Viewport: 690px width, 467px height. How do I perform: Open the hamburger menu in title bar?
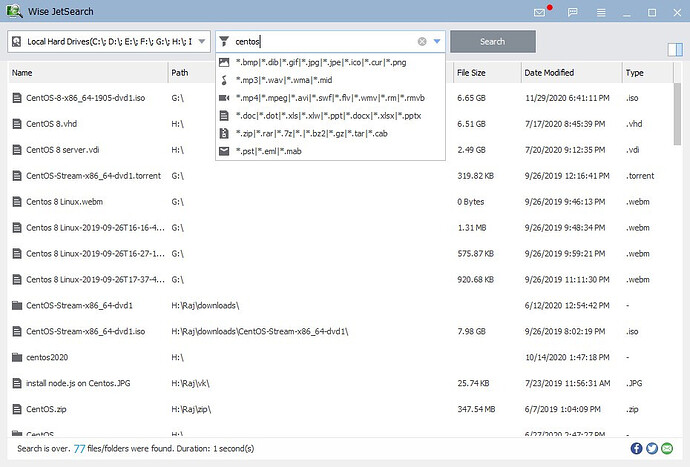tap(601, 13)
